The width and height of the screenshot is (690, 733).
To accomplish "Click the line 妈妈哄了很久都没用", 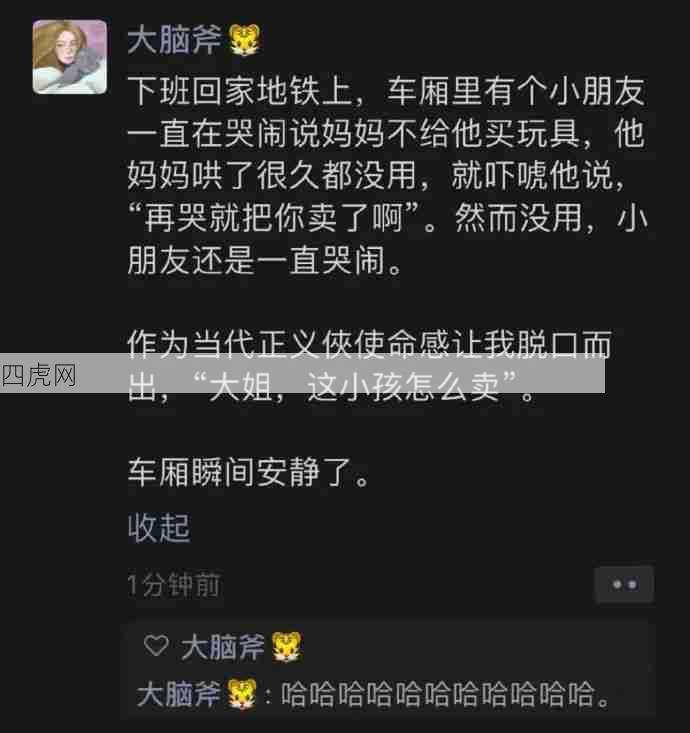I will coord(272,176).
